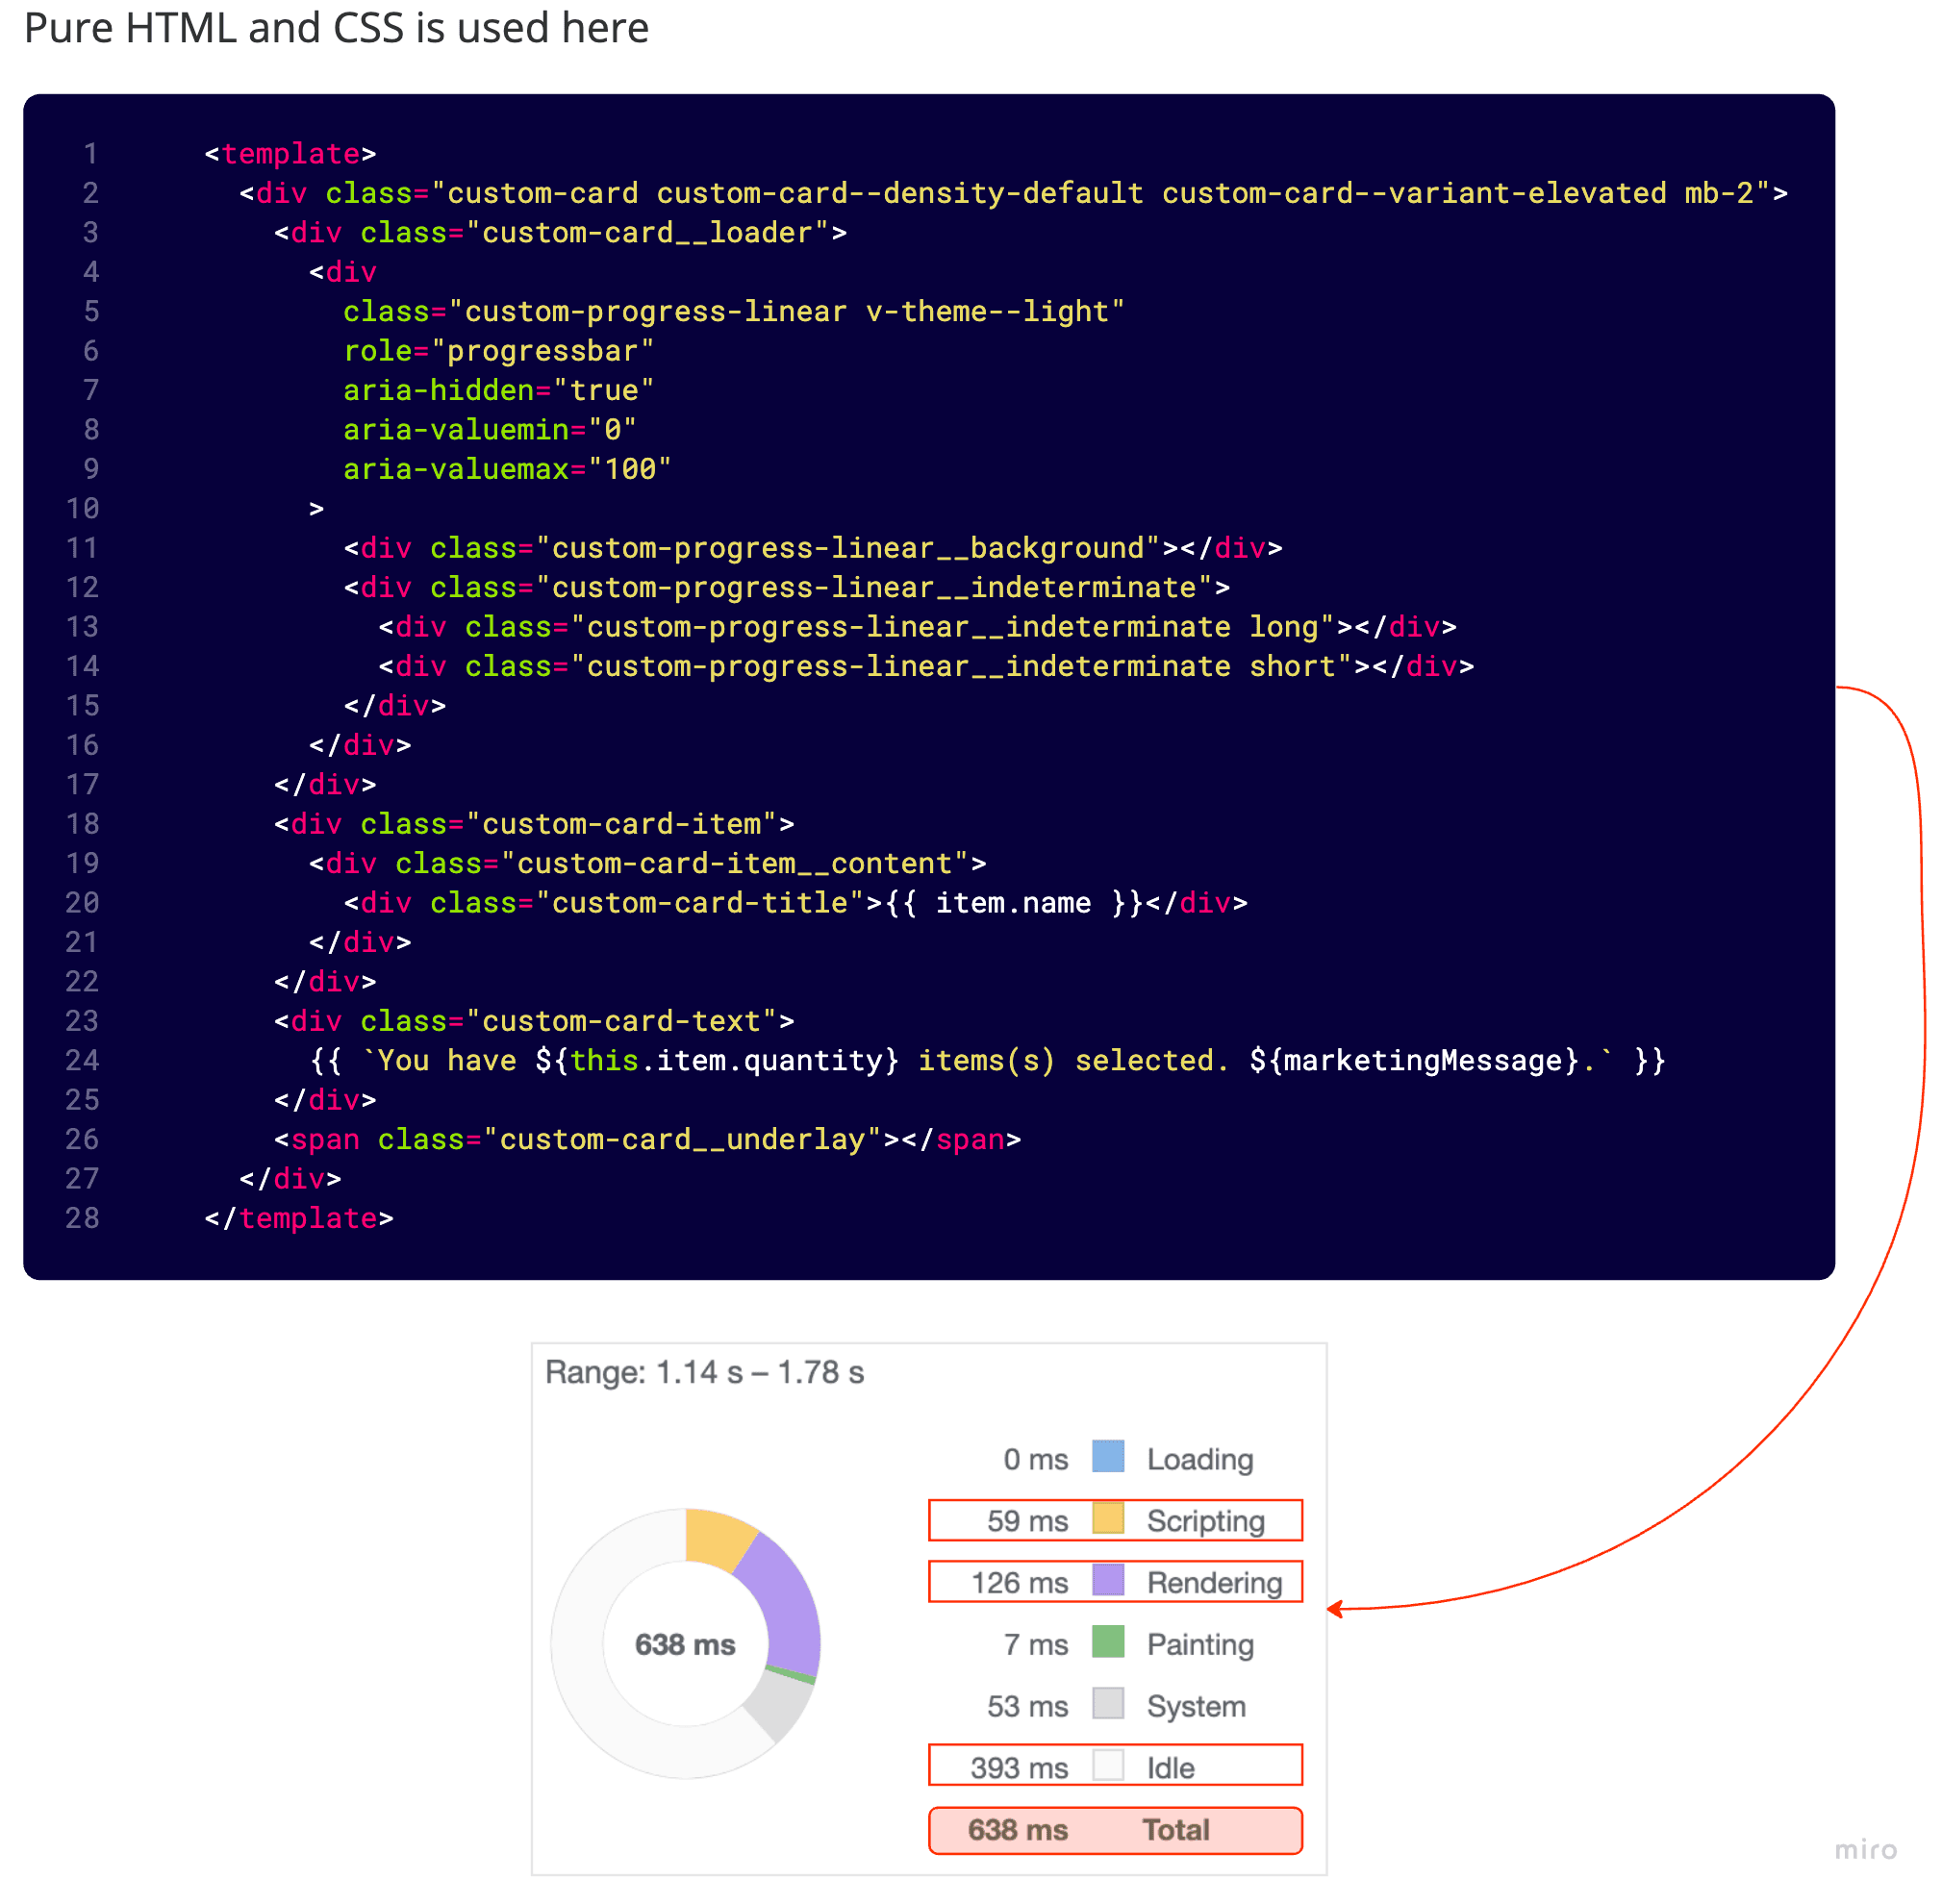Image resolution: width=1942 pixels, height=1904 pixels.
Task: Click the Pure HTML and CSS heading
Action: [x=336, y=28]
